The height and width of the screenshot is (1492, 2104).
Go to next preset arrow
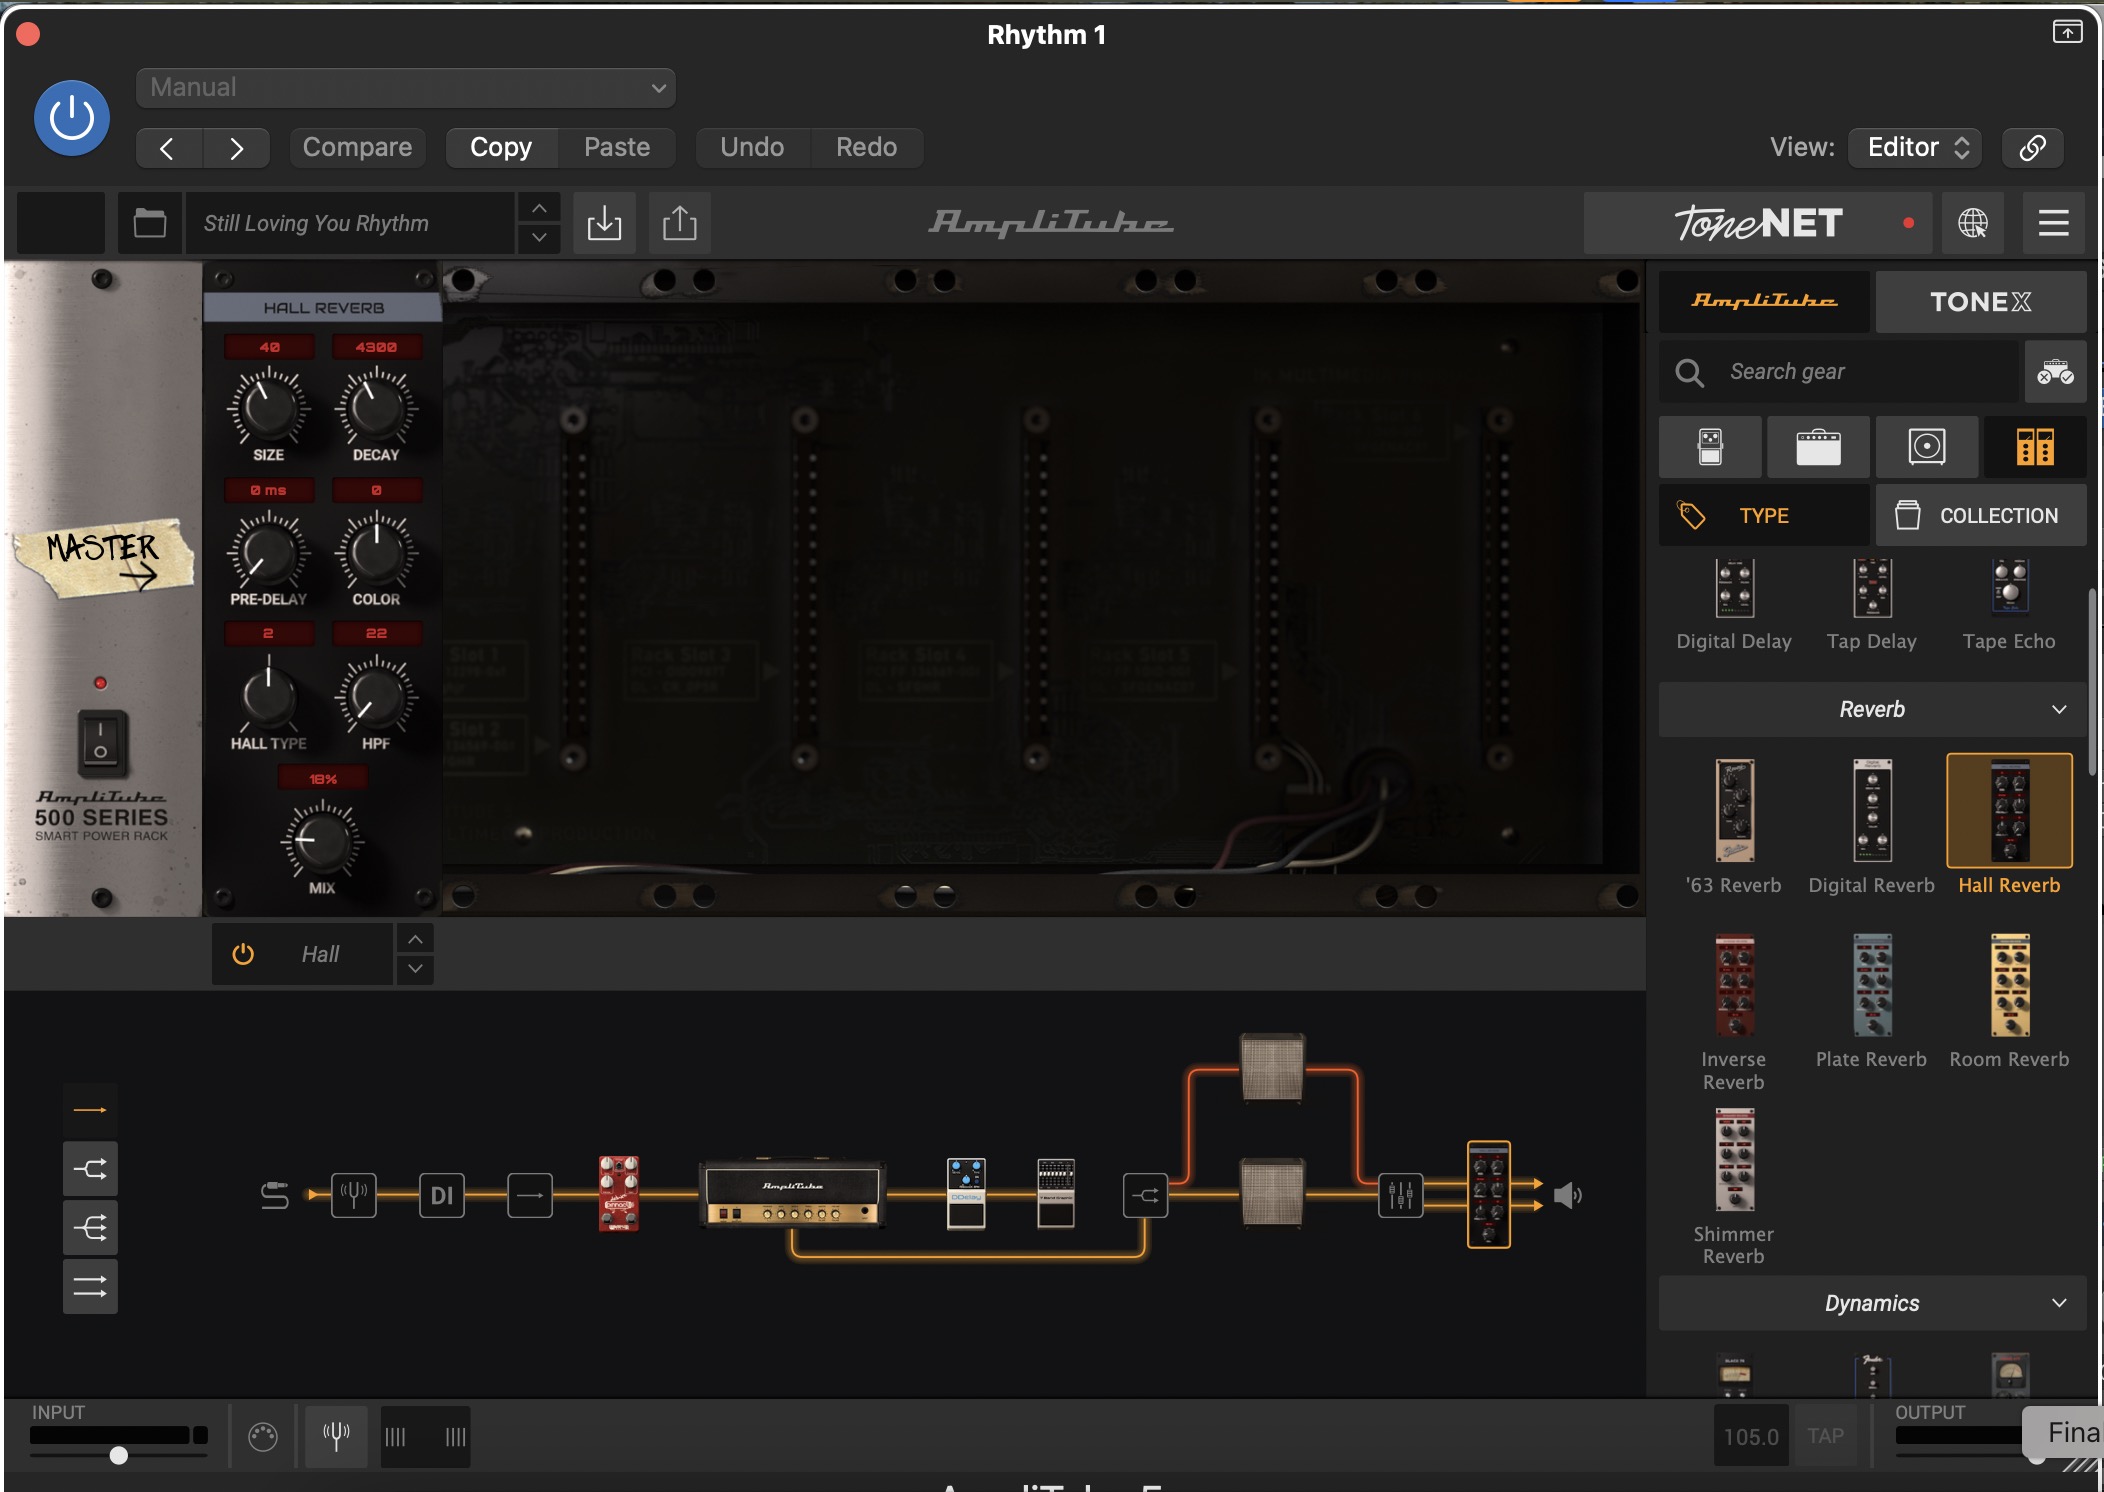pyautogui.click(x=236, y=148)
